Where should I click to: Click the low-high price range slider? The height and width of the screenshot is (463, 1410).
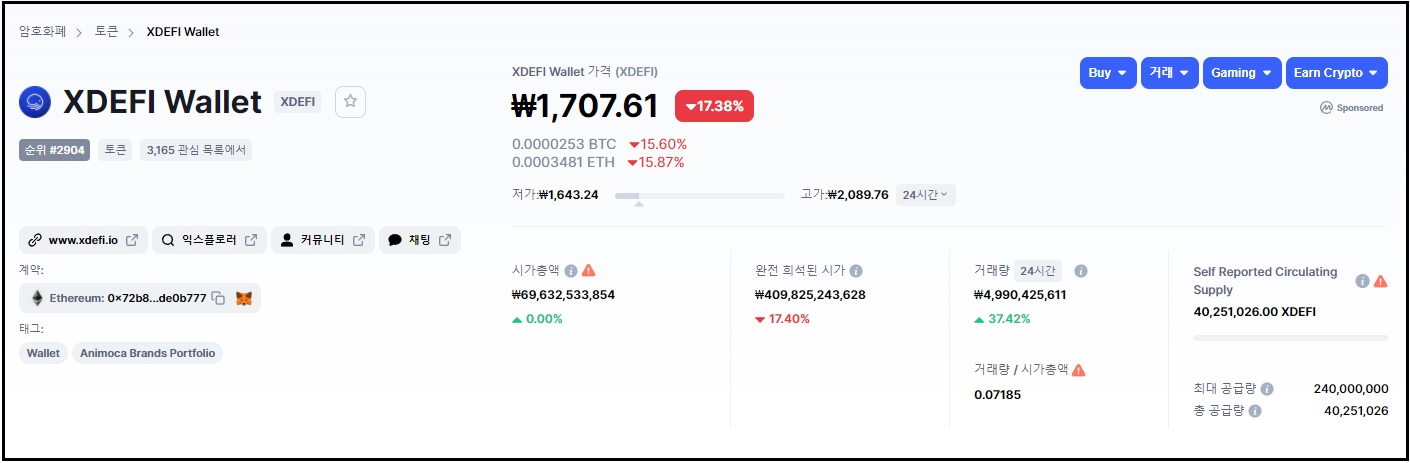point(699,196)
